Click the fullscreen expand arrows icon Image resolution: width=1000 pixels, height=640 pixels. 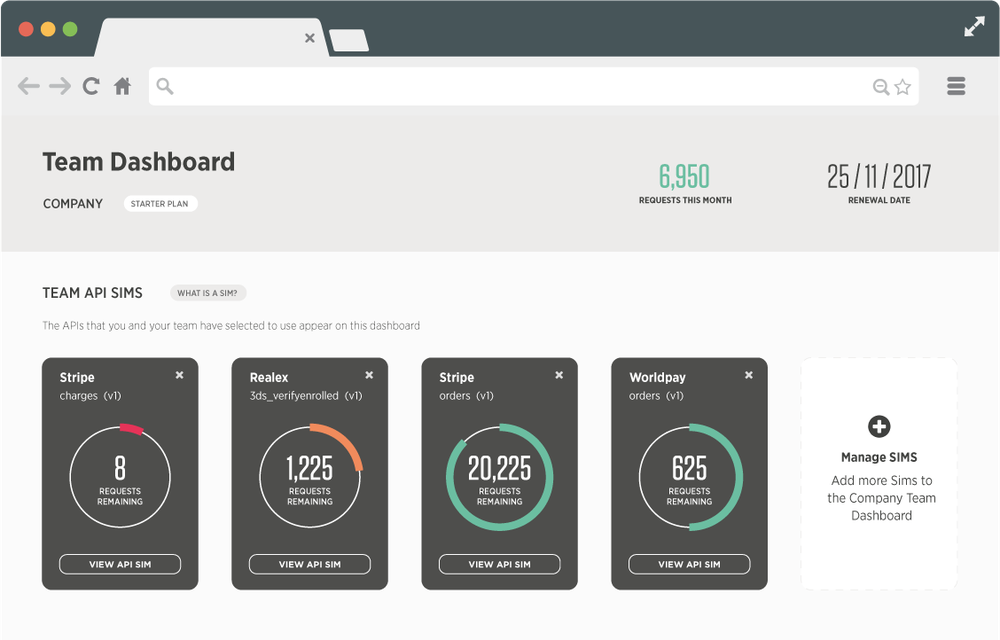[x=974, y=27]
